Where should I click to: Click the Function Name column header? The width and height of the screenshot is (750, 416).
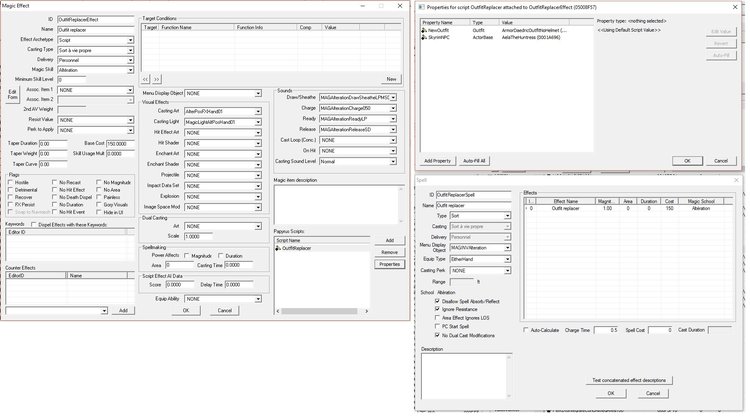197,28
